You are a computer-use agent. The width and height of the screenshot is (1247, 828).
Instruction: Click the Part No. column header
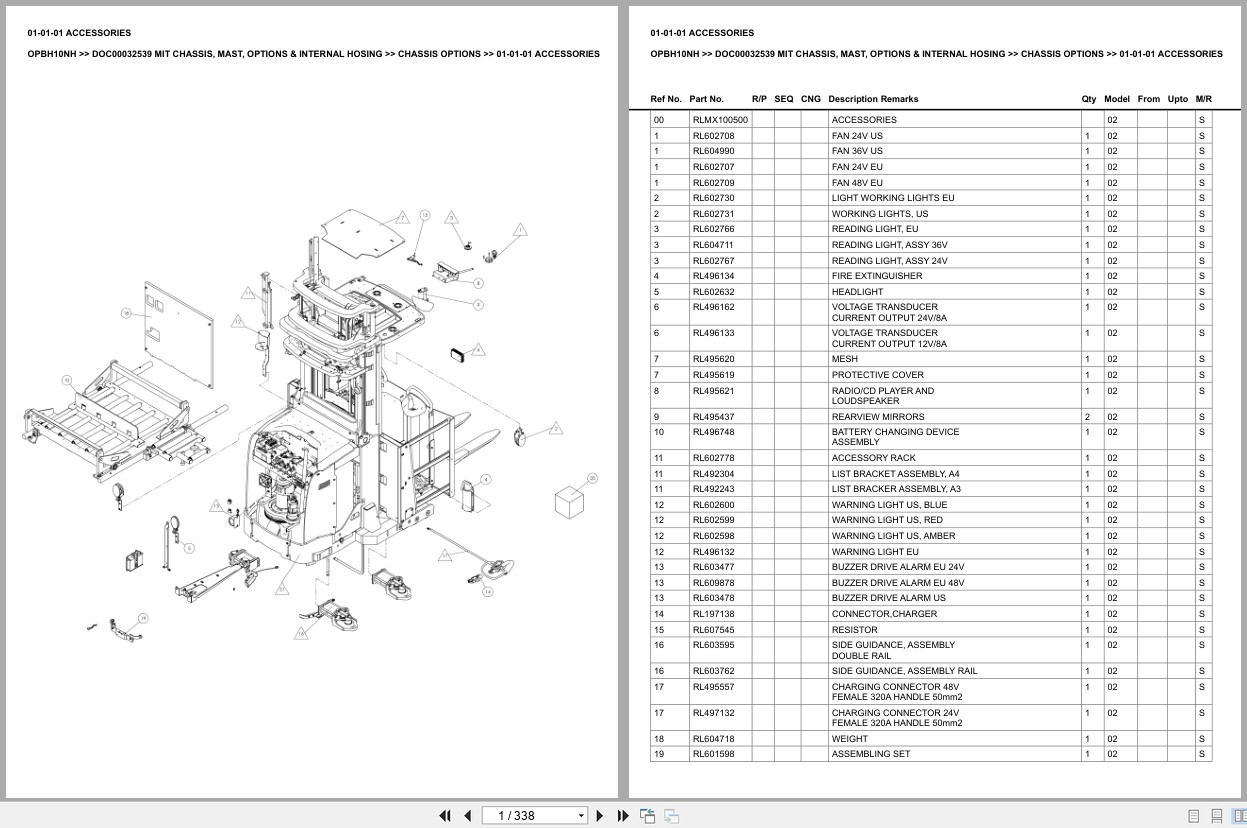(706, 99)
